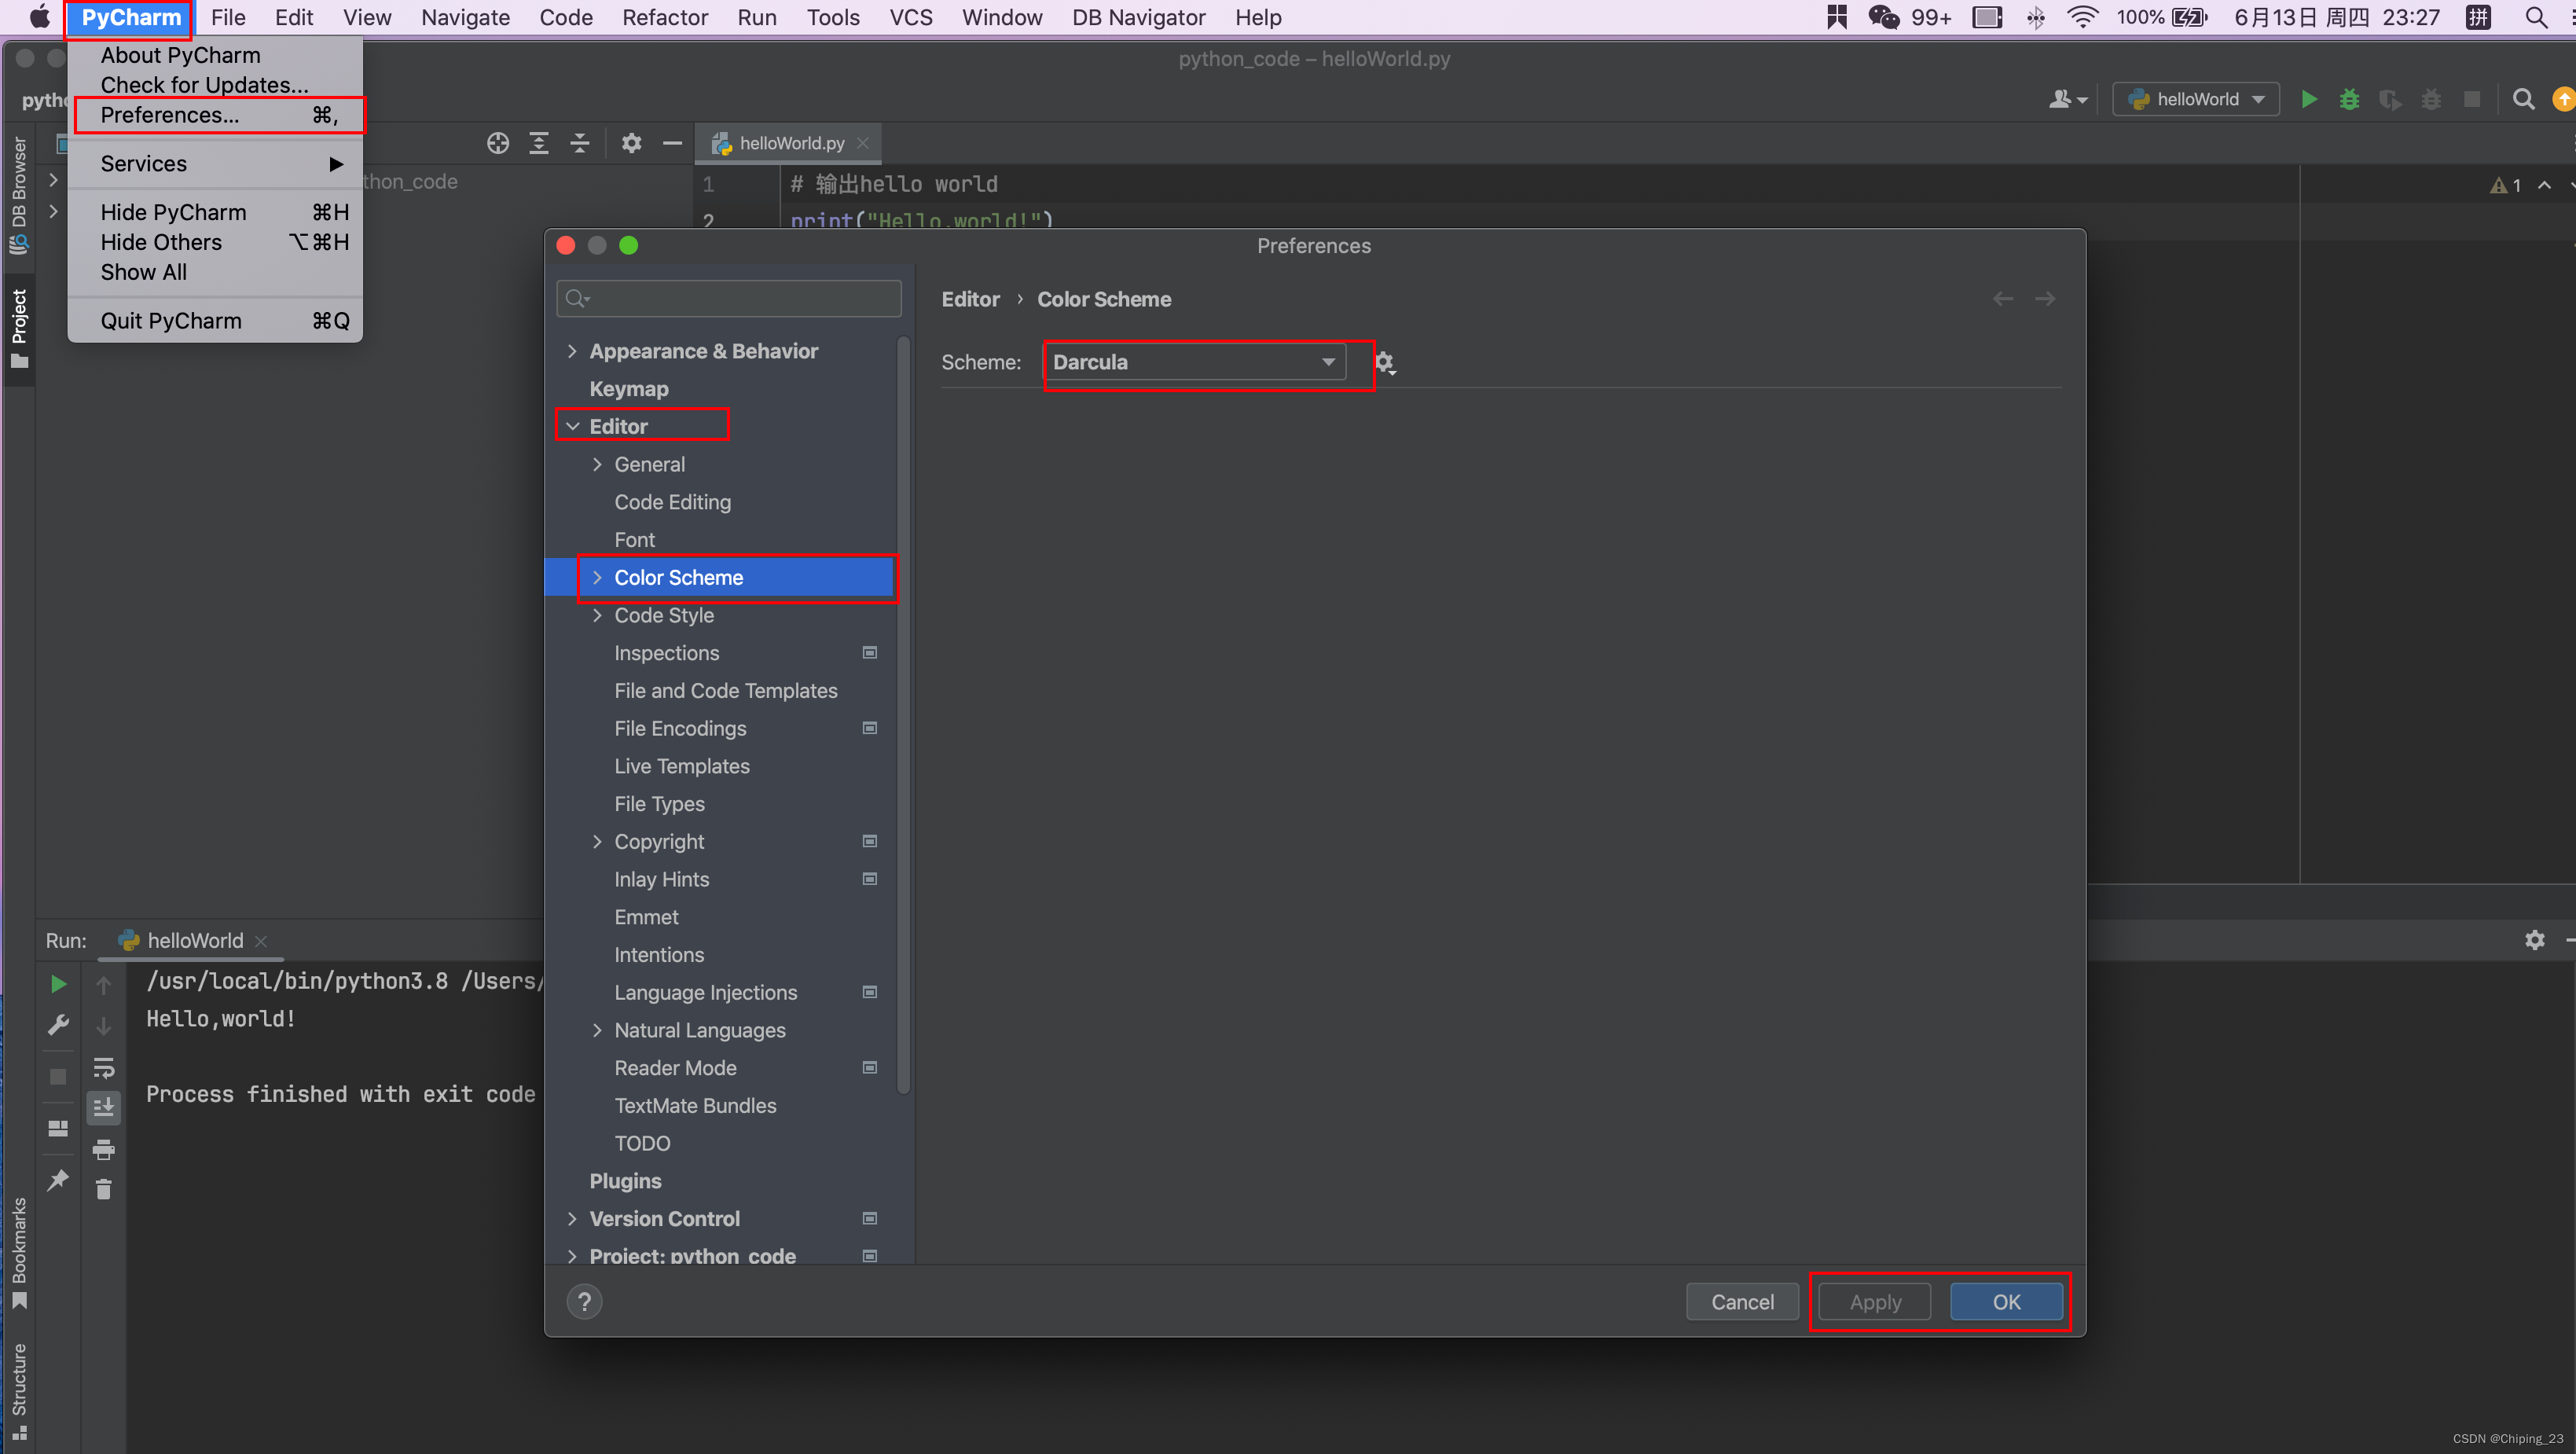Close the helloWorld.py editor tab

pos(863,143)
